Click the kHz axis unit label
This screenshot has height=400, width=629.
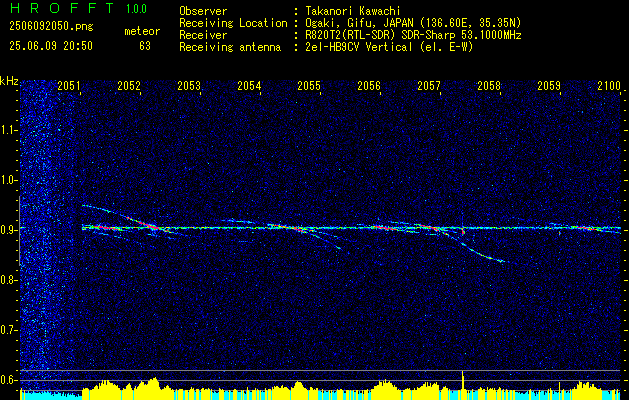(9, 81)
